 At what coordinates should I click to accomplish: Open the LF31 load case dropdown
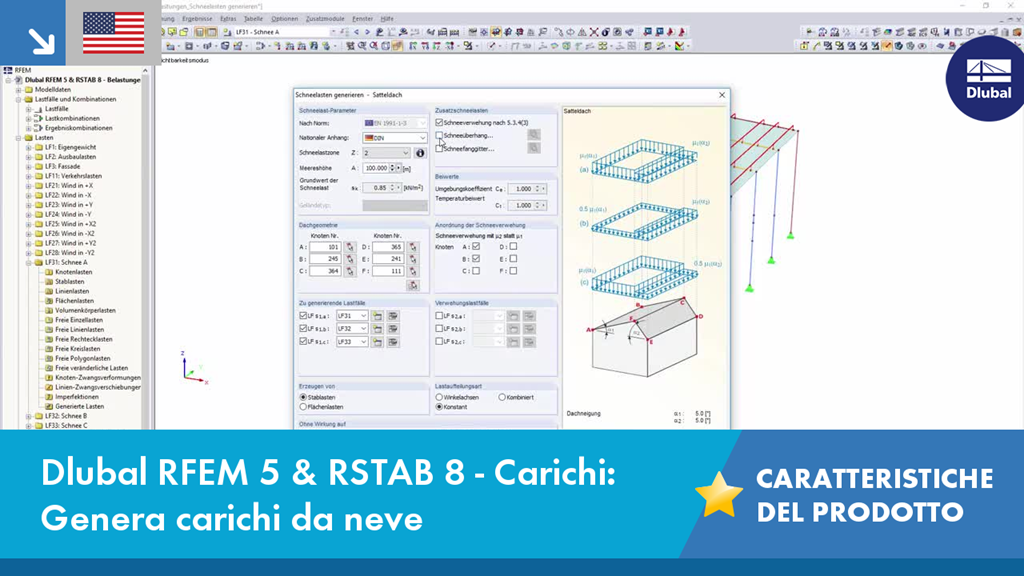click(351, 316)
